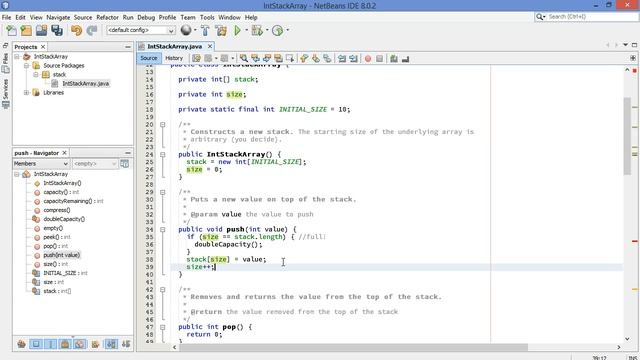Click Find Next Occurrence icon in editor toolbar

(267, 59)
